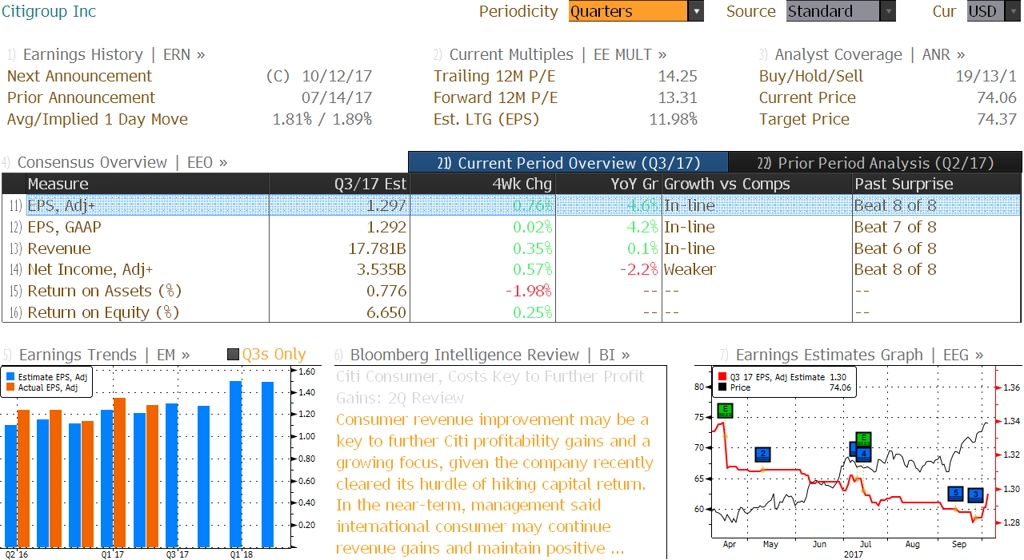Screen dimensions: 1024x560
Task: Click the Growth vs Comps column header
Action: (x=757, y=183)
